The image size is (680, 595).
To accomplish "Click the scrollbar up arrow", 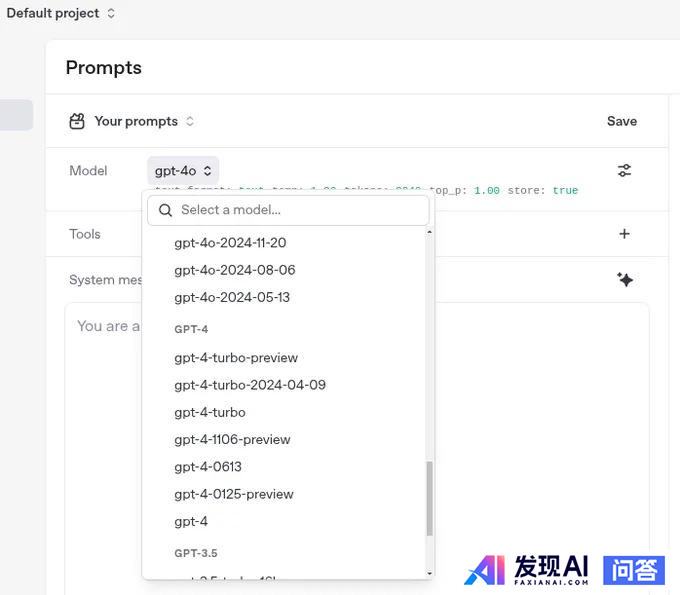I will [x=429, y=232].
